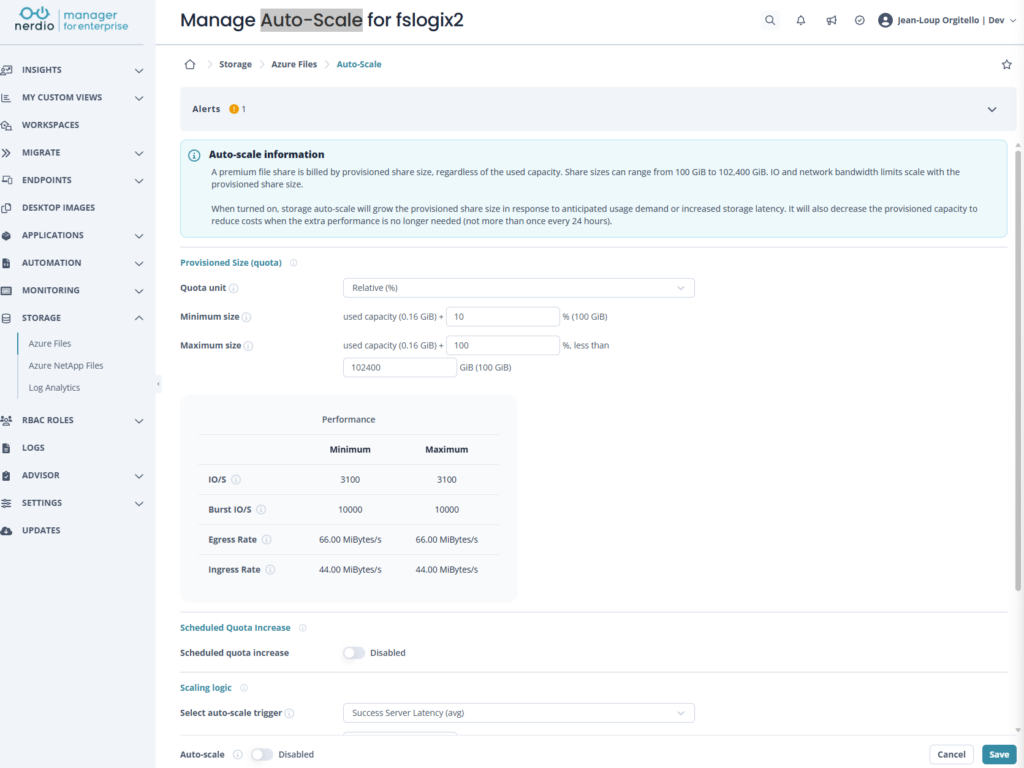Click the 3100 minimum IO/S value
Viewport: 1024px width, 768px height.
350,479
